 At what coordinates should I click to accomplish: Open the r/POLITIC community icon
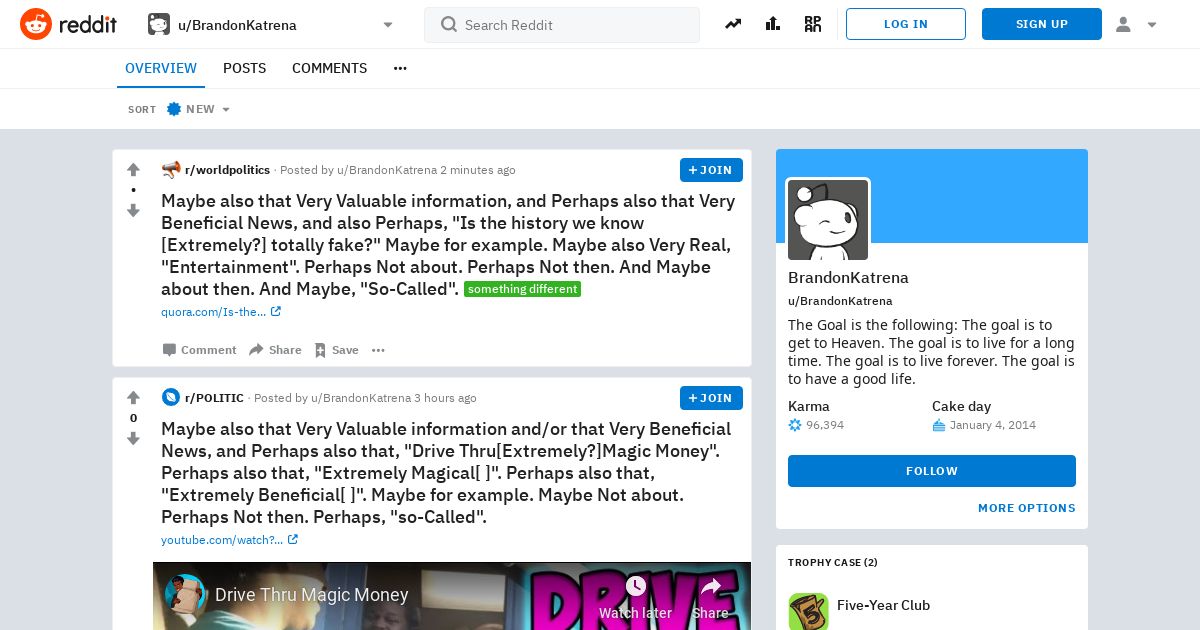[x=171, y=398]
